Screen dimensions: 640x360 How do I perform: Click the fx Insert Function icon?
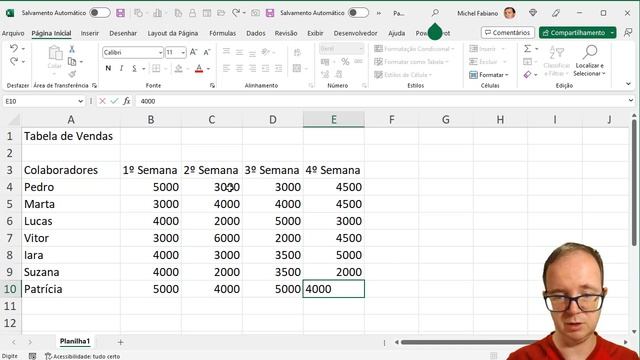127,101
